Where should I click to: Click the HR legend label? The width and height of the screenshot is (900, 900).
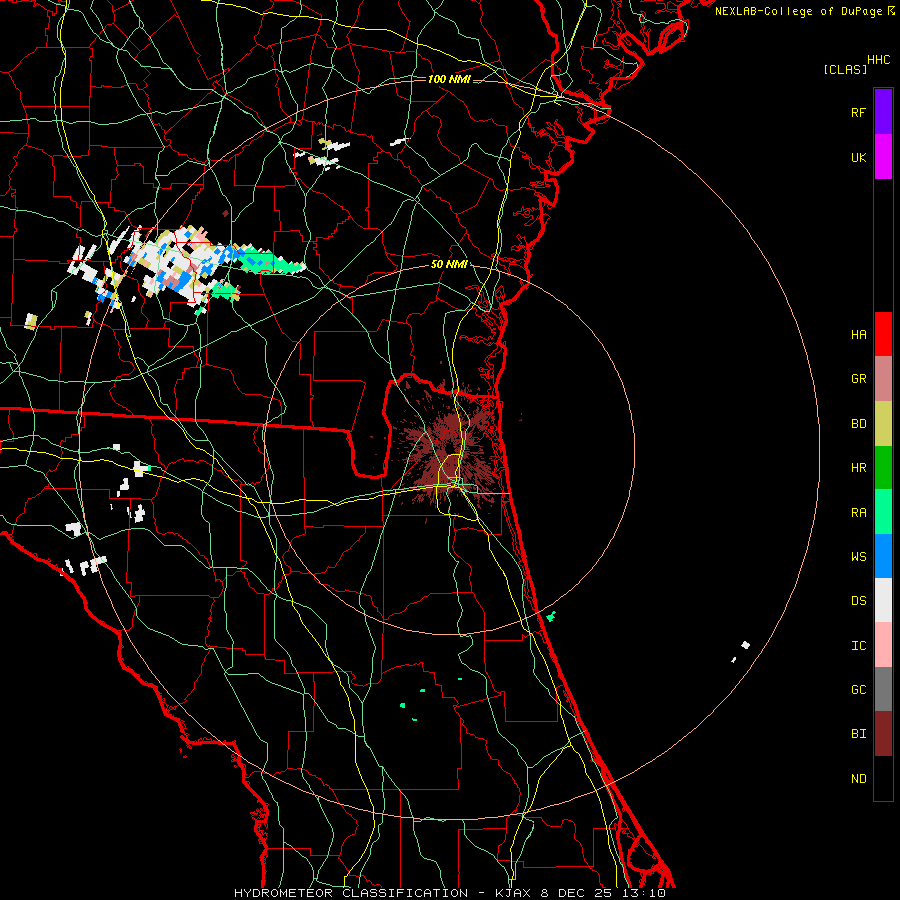tap(858, 468)
